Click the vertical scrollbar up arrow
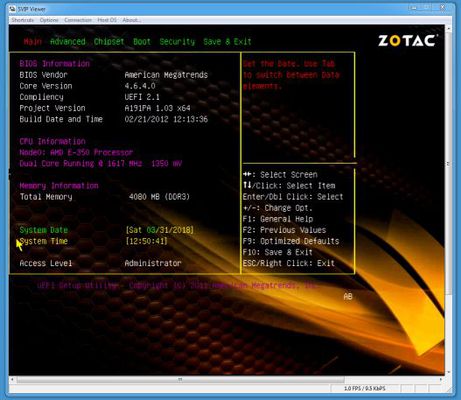Image resolution: width=461 pixels, height=400 pixels. tap(448, 29)
